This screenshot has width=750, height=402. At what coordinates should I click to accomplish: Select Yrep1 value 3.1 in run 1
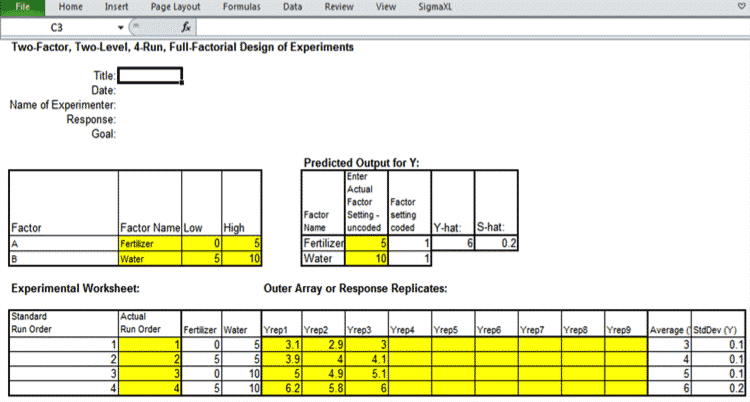tap(281, 345)
